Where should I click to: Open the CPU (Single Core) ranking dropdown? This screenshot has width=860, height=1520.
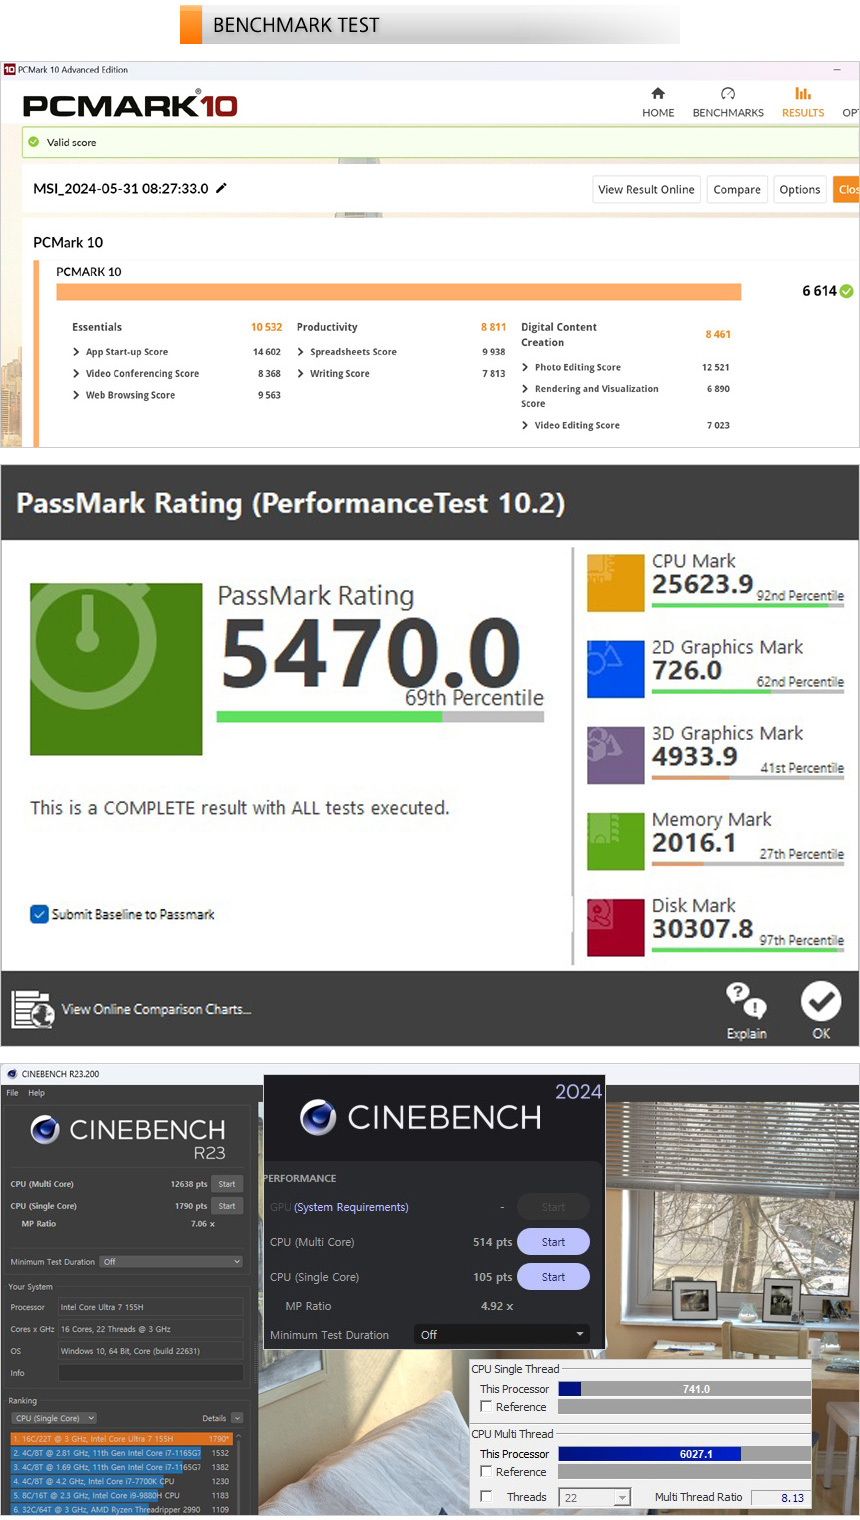coord(55,1418)
